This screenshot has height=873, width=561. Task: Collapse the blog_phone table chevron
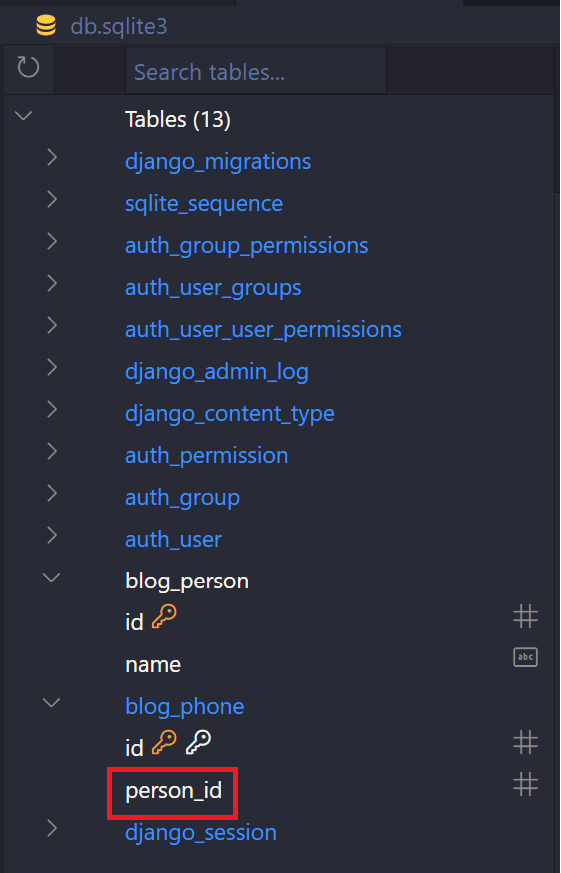pyautogui.click(x=52, y=703)
